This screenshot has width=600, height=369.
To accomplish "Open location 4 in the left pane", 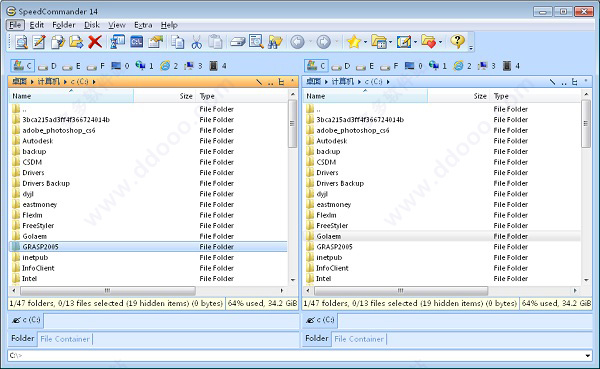I will point(218,66).
